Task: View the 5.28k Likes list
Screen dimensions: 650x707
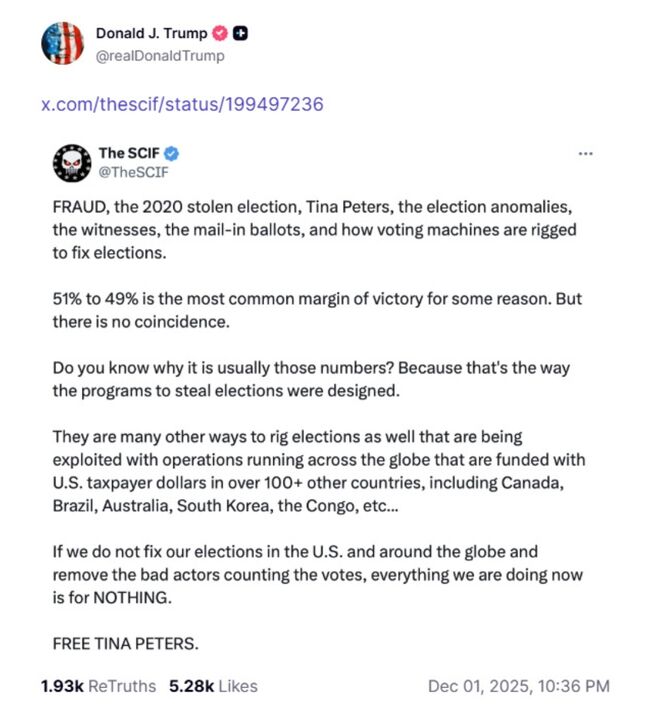Action: 213,686
